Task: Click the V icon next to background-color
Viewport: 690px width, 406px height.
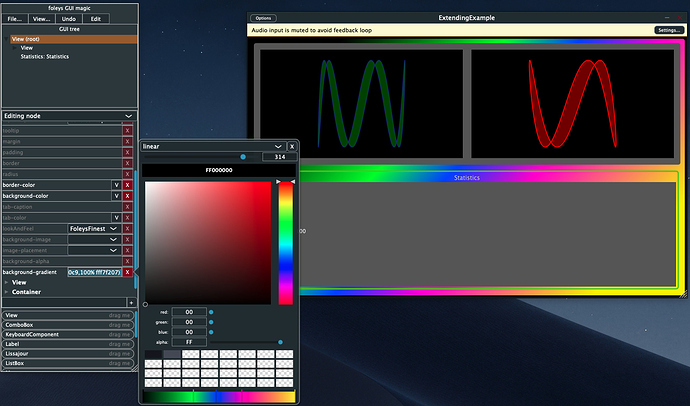Action: coord(116,196)
